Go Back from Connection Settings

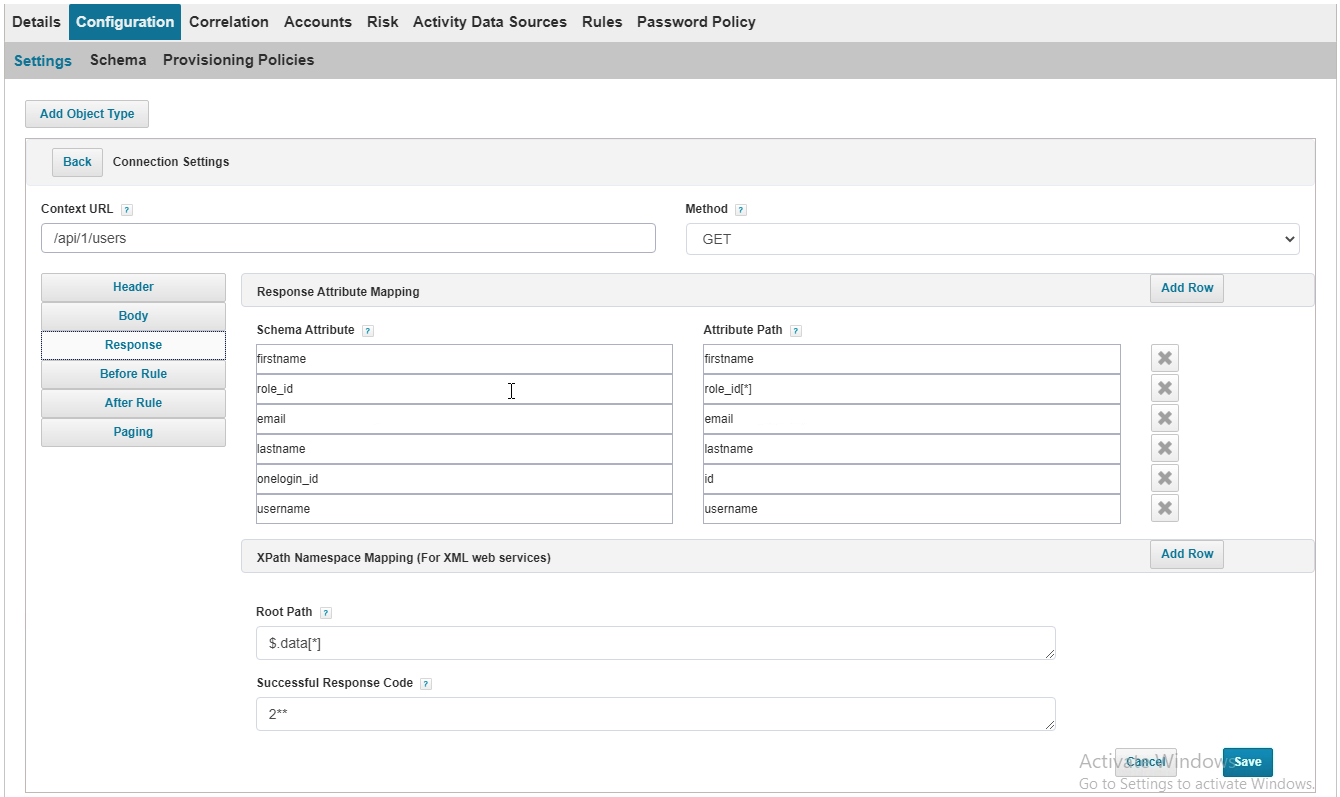(77, 162)
